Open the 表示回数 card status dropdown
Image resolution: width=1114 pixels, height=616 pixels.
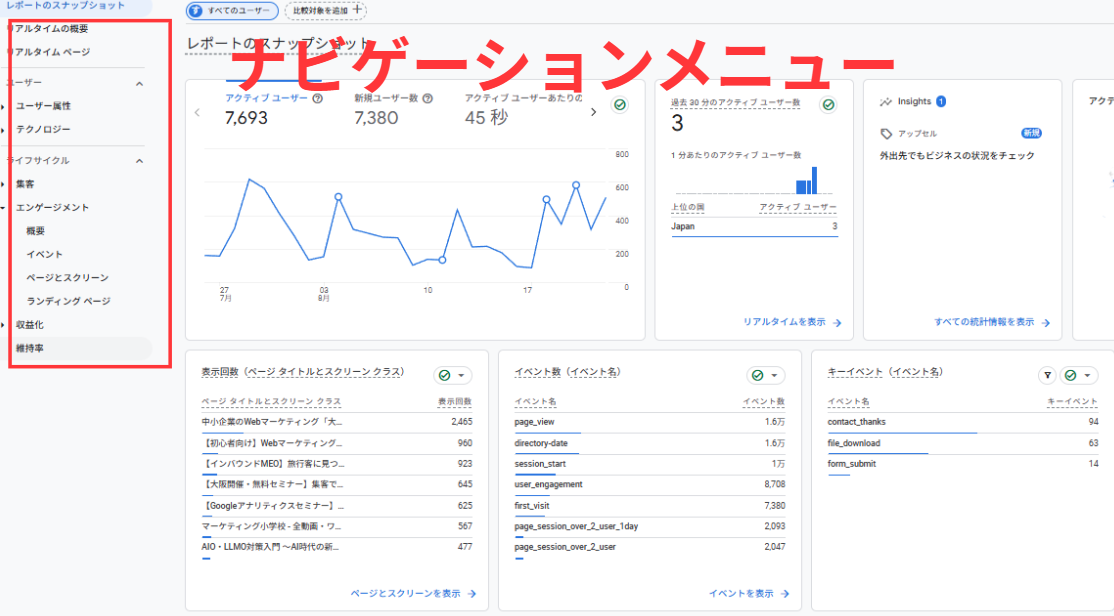tap(453, 375)
